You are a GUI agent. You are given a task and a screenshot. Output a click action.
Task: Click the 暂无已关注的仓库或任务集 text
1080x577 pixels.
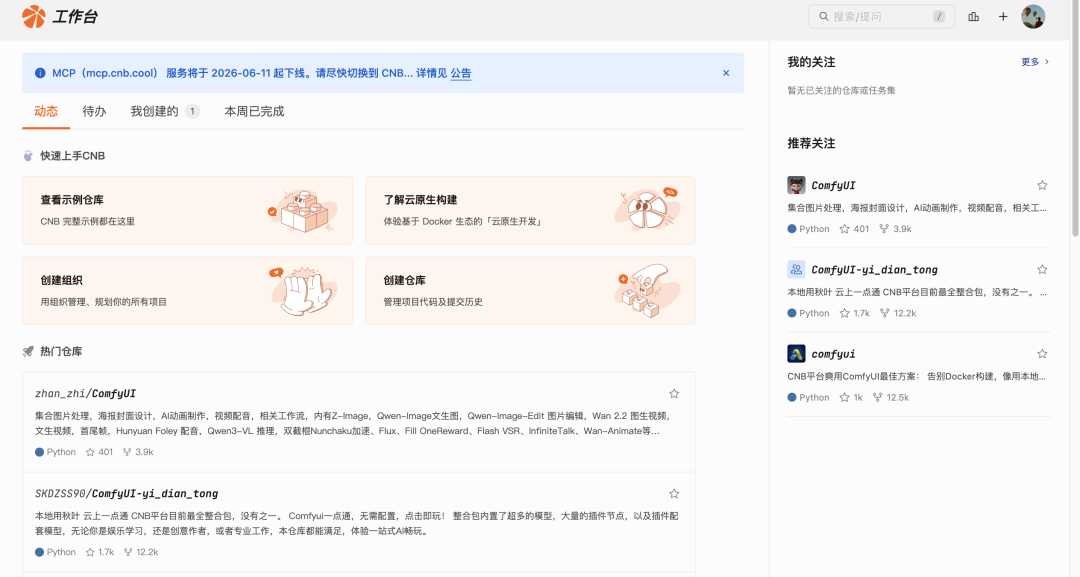(842, 90)
